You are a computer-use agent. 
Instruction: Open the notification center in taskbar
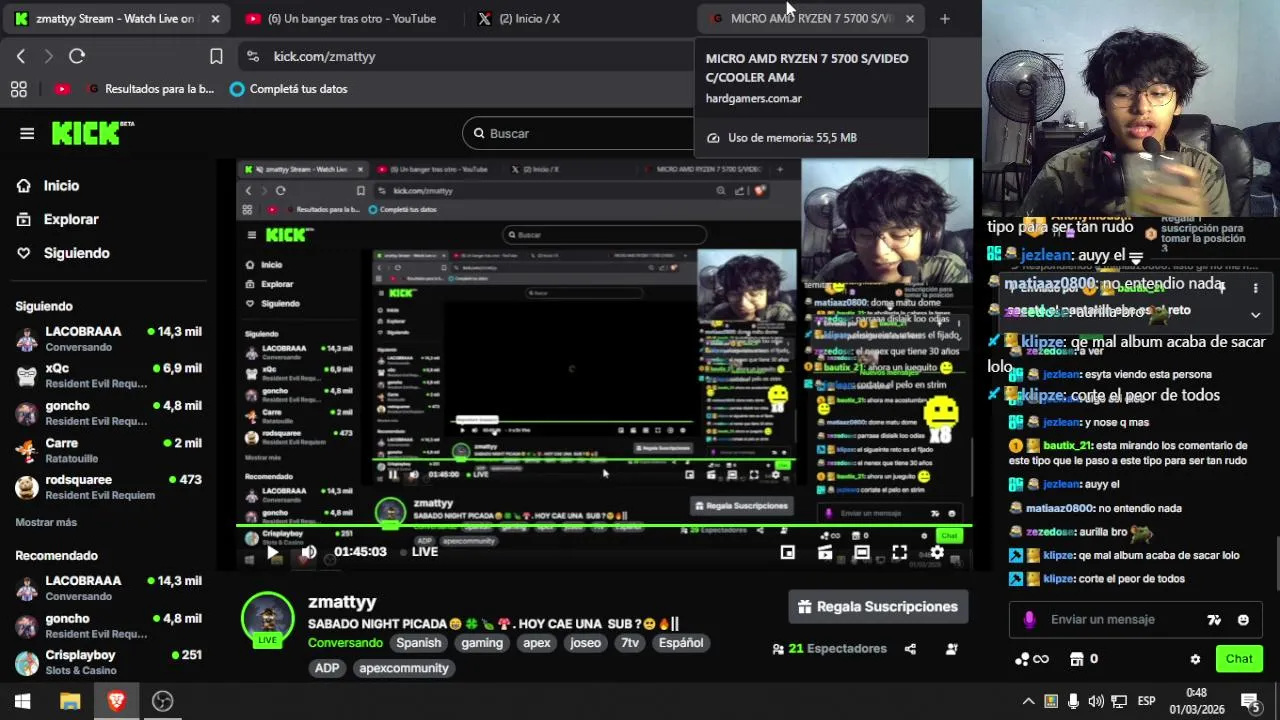(1249, 701)
